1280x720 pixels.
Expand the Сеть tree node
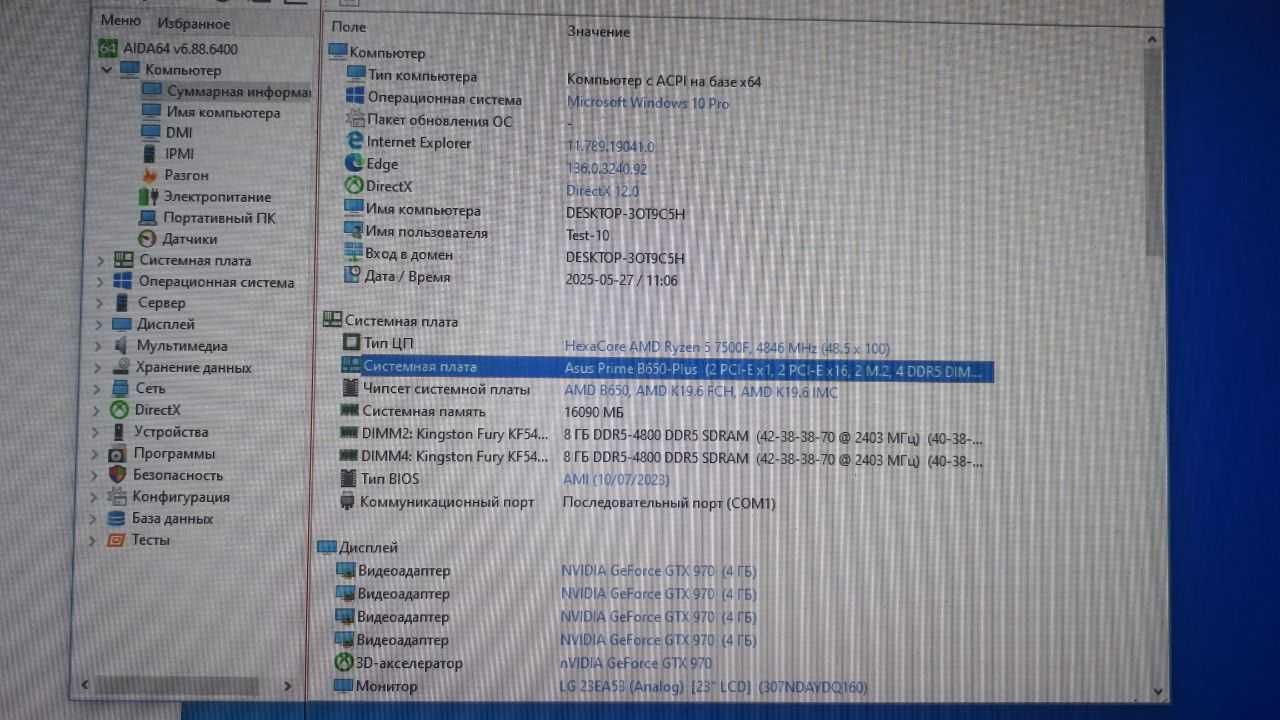pyautogui.click(x=97, y=389)
